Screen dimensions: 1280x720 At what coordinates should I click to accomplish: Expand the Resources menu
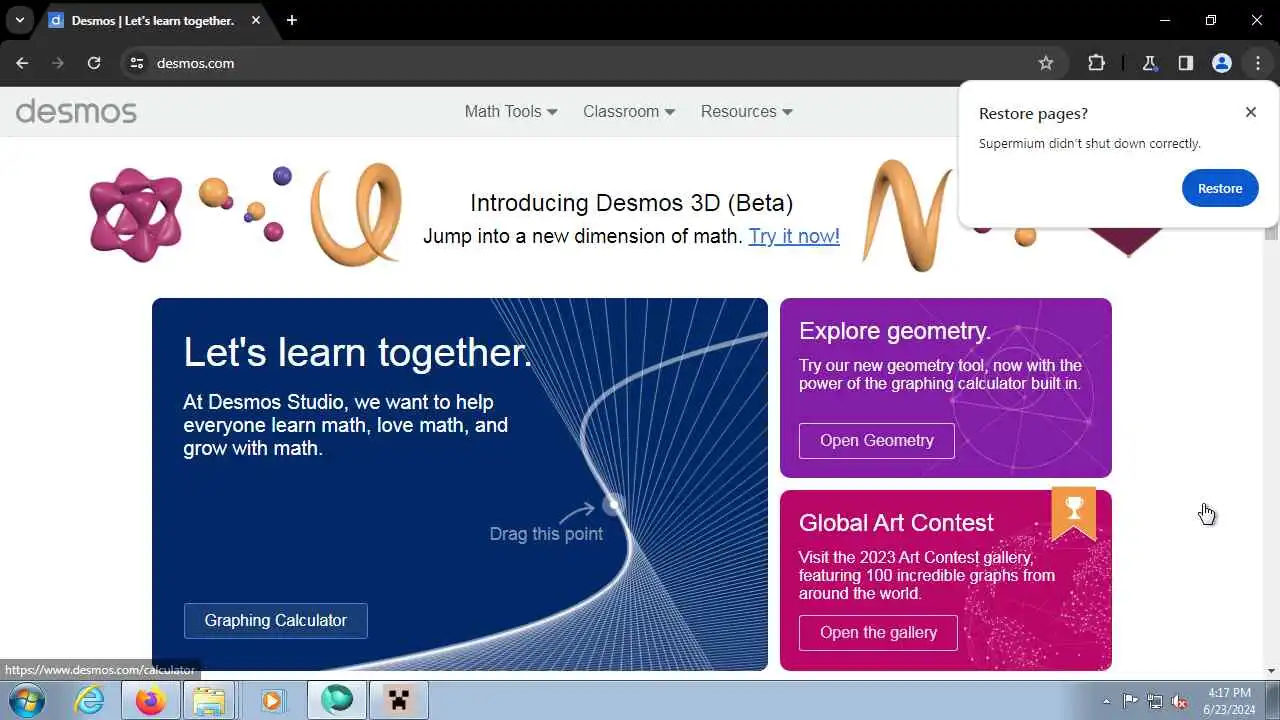pyautogui.click(x=747, y=111)
